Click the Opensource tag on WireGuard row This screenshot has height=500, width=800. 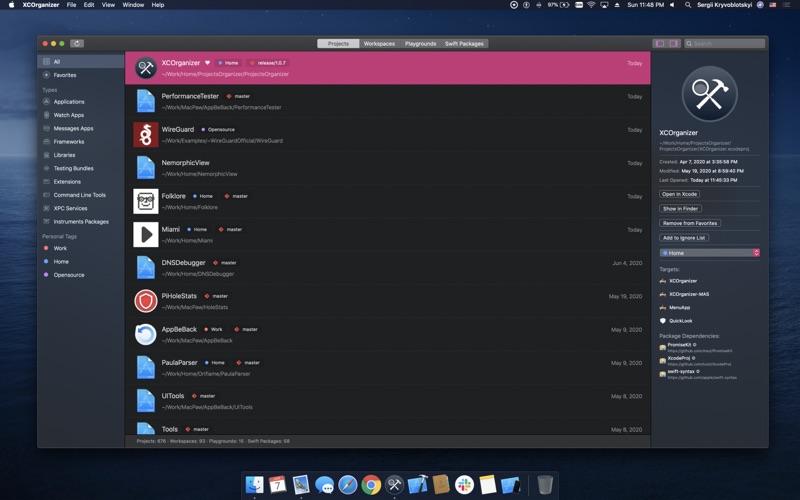click(x=218, y=130)
